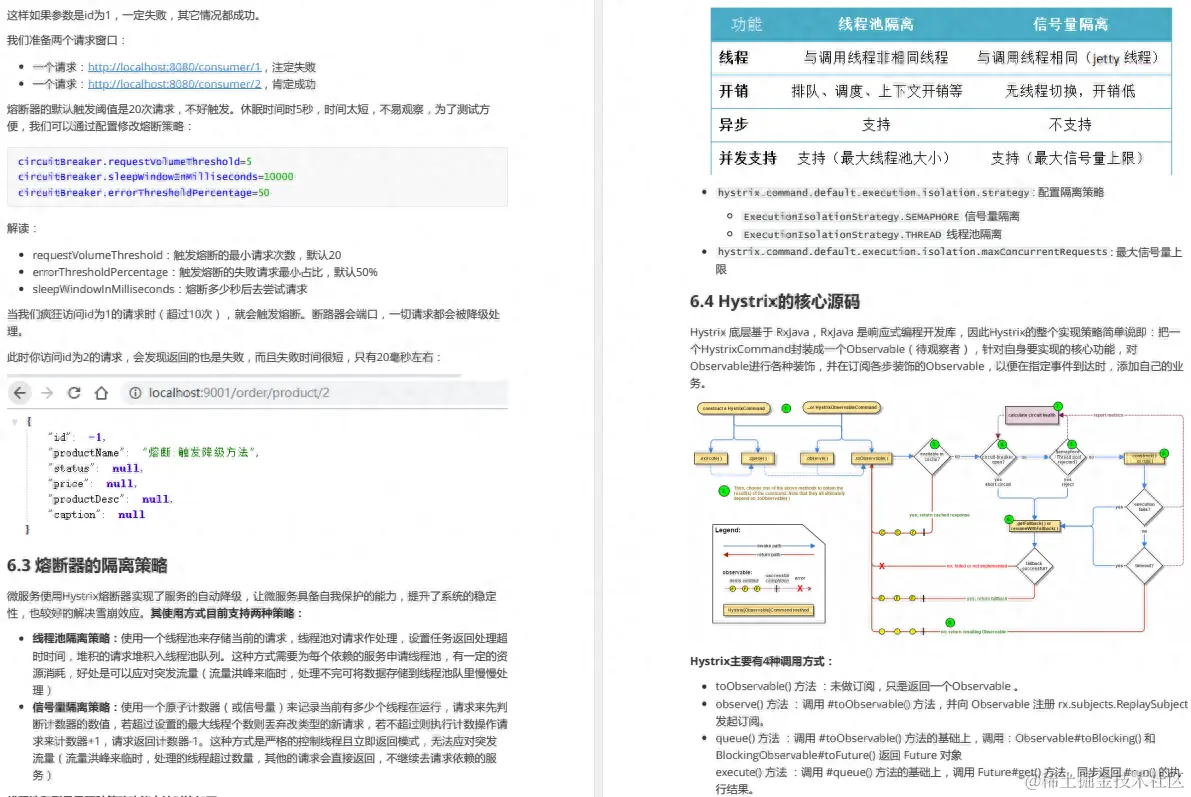Click the "requestVolumeThreshold：触发熔断的最小请求次数" bullet
Image resolution: width=1191 pixels, height=797 pixels.
(186, 255)
